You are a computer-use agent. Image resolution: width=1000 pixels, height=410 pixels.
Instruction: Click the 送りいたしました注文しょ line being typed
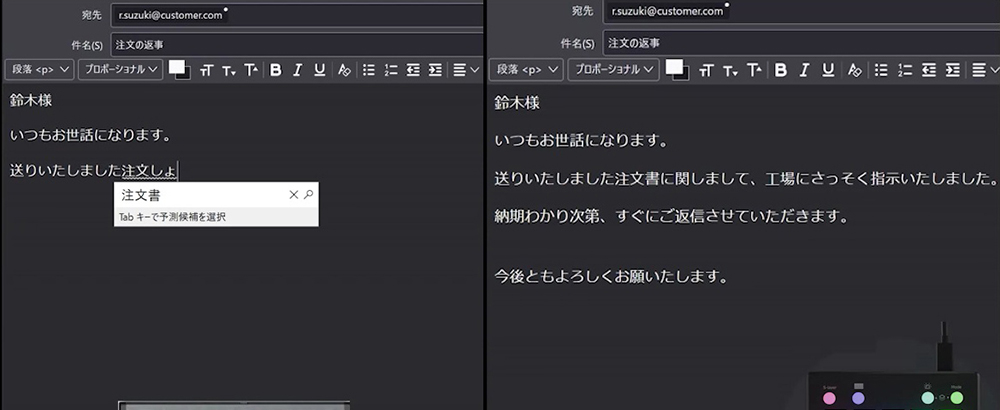click(x=94, y=171)
